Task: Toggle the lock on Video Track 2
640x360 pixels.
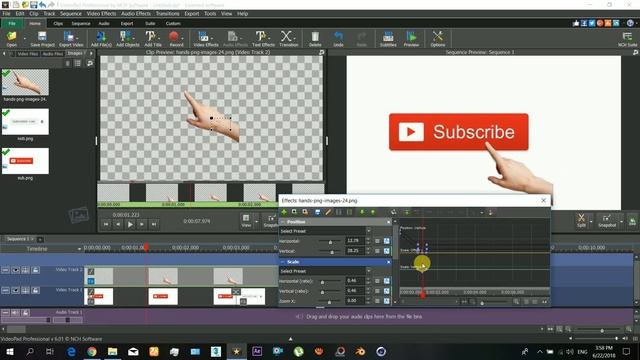Action: click(x=36, y=270)
